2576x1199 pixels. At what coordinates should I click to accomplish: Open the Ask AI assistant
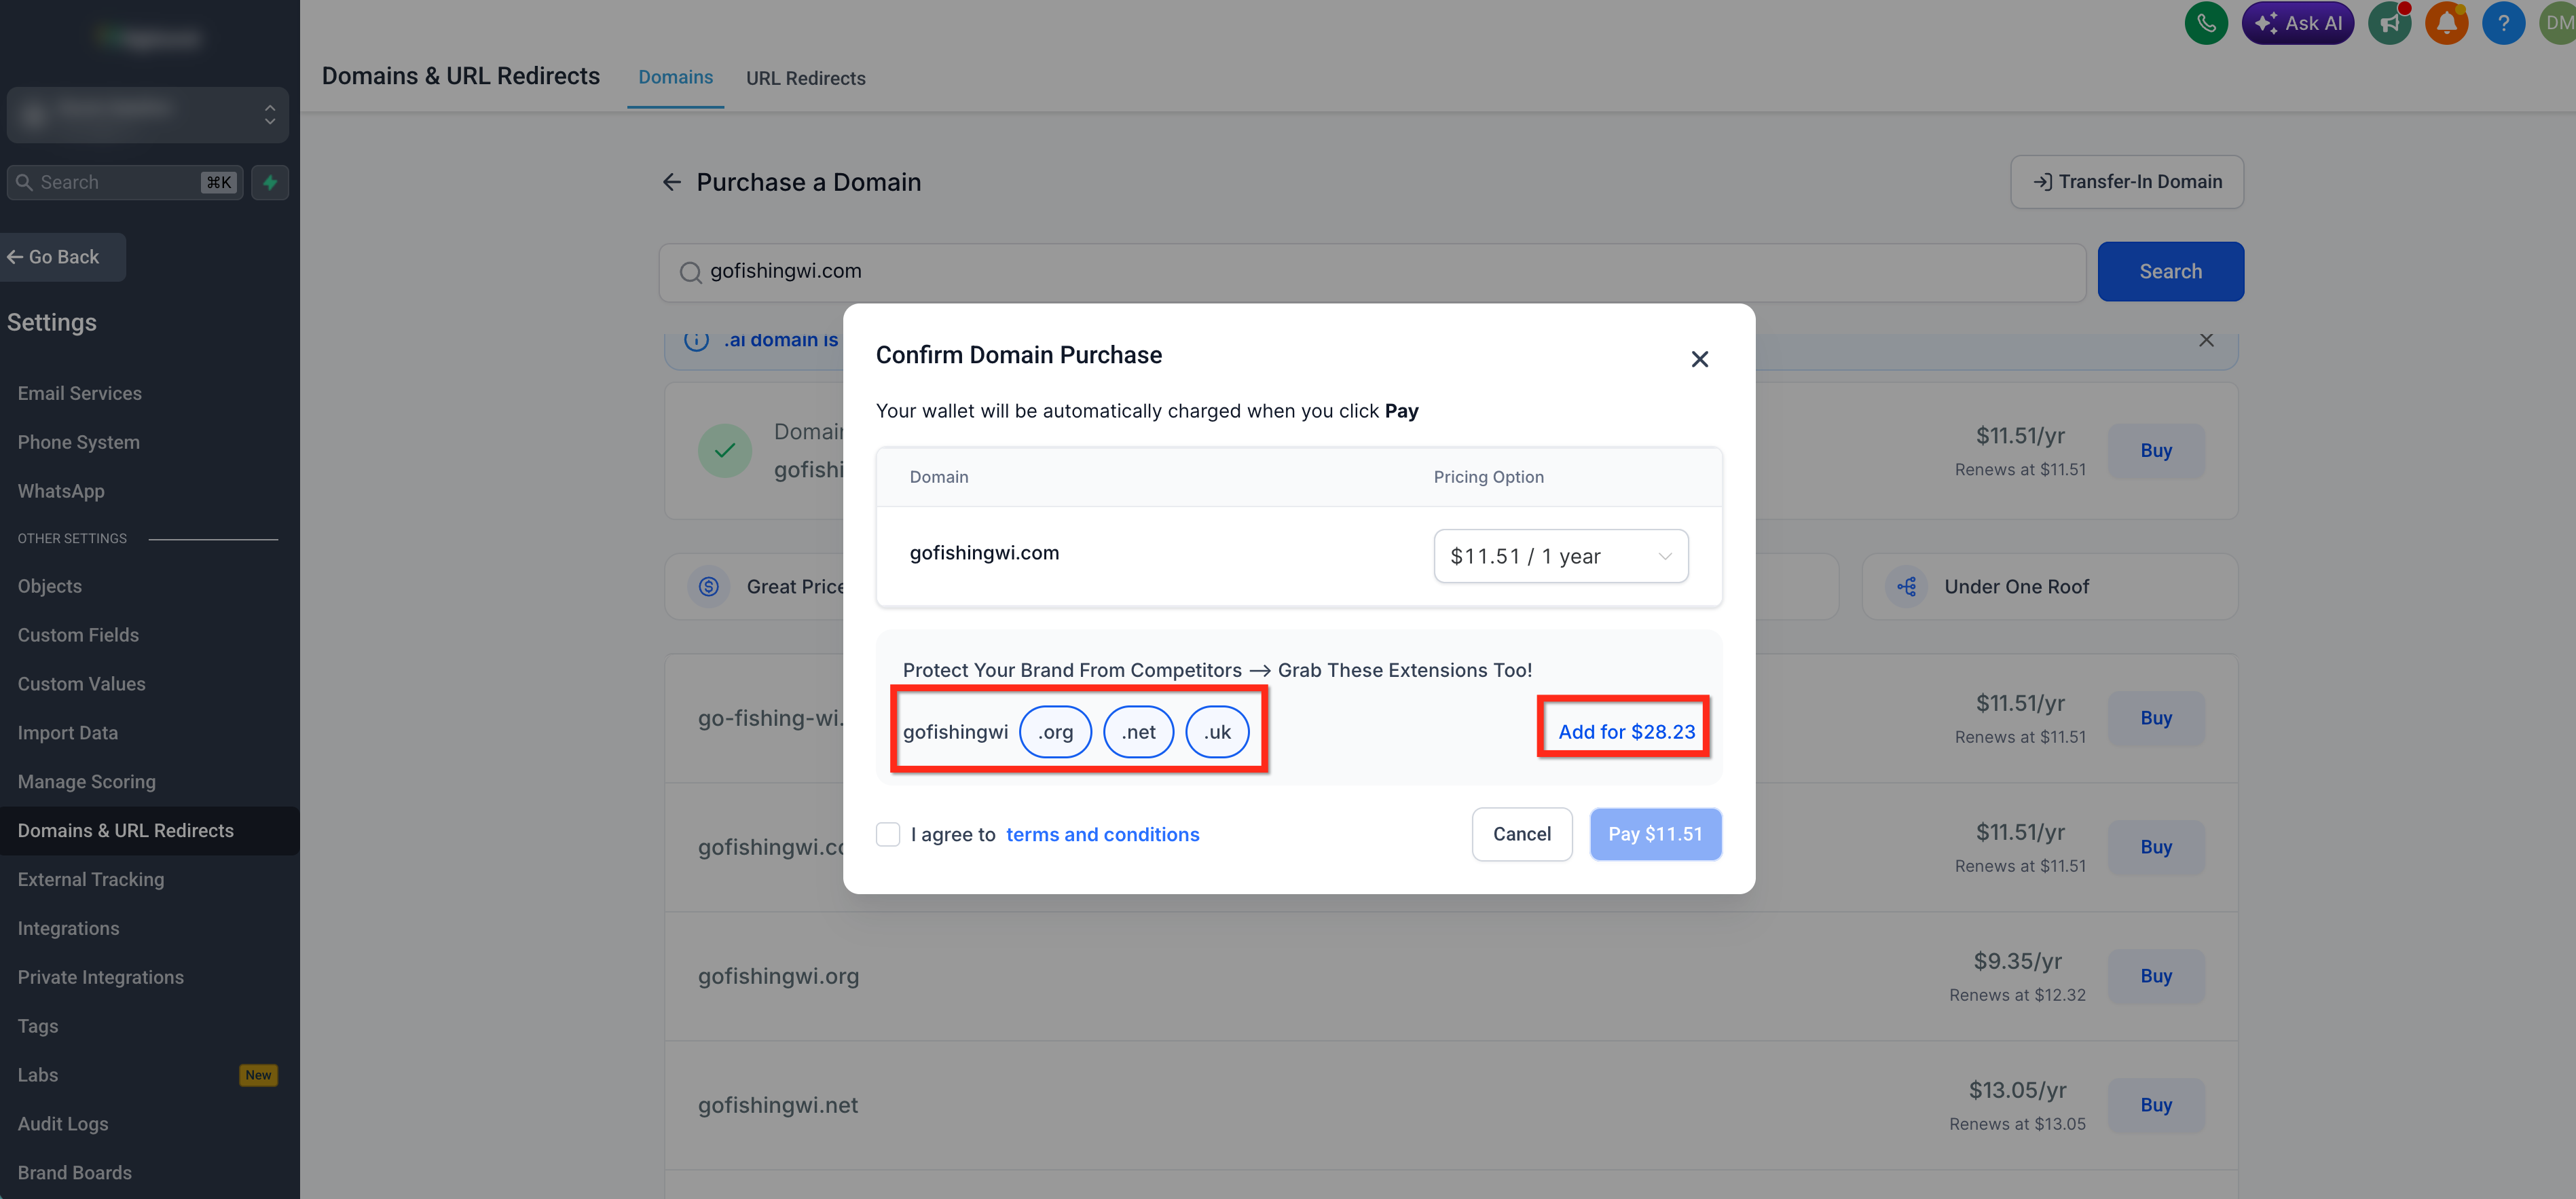[2298, 22]
